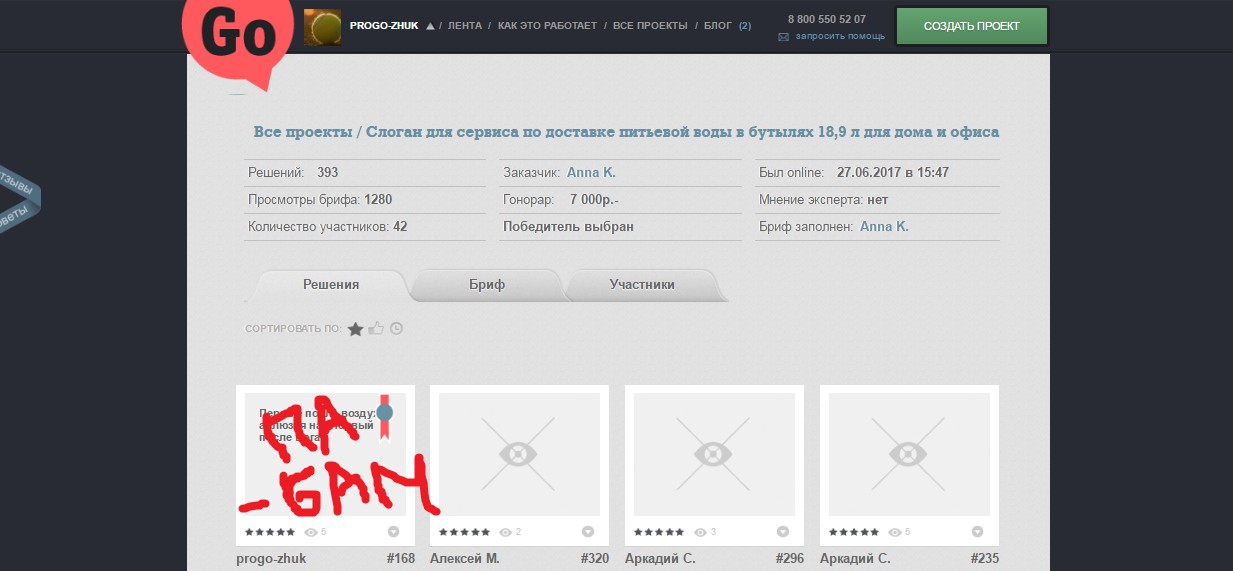Open customer Anna K. link in Заказчик row
Screen dimensions: 1233x571
coord(591,173)
